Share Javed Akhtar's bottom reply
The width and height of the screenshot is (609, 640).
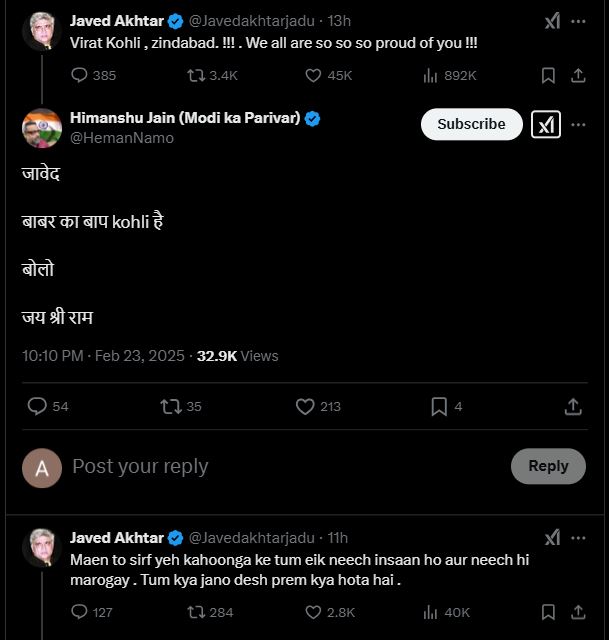click(578, 612)
